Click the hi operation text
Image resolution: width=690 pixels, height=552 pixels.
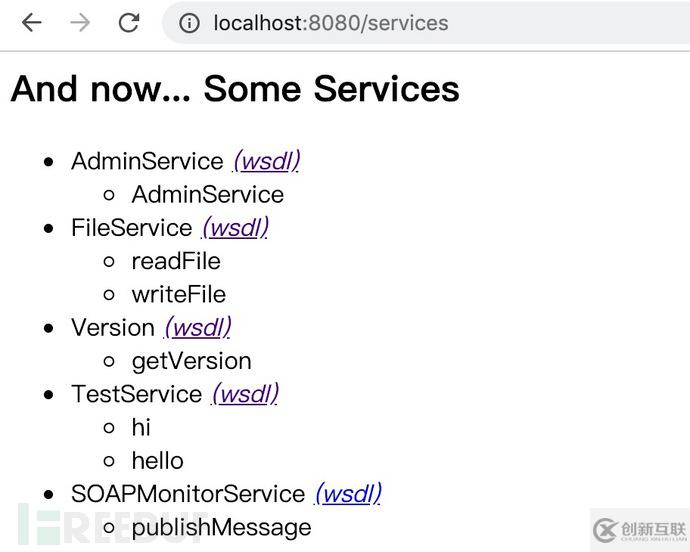click(x=141, y=428)
